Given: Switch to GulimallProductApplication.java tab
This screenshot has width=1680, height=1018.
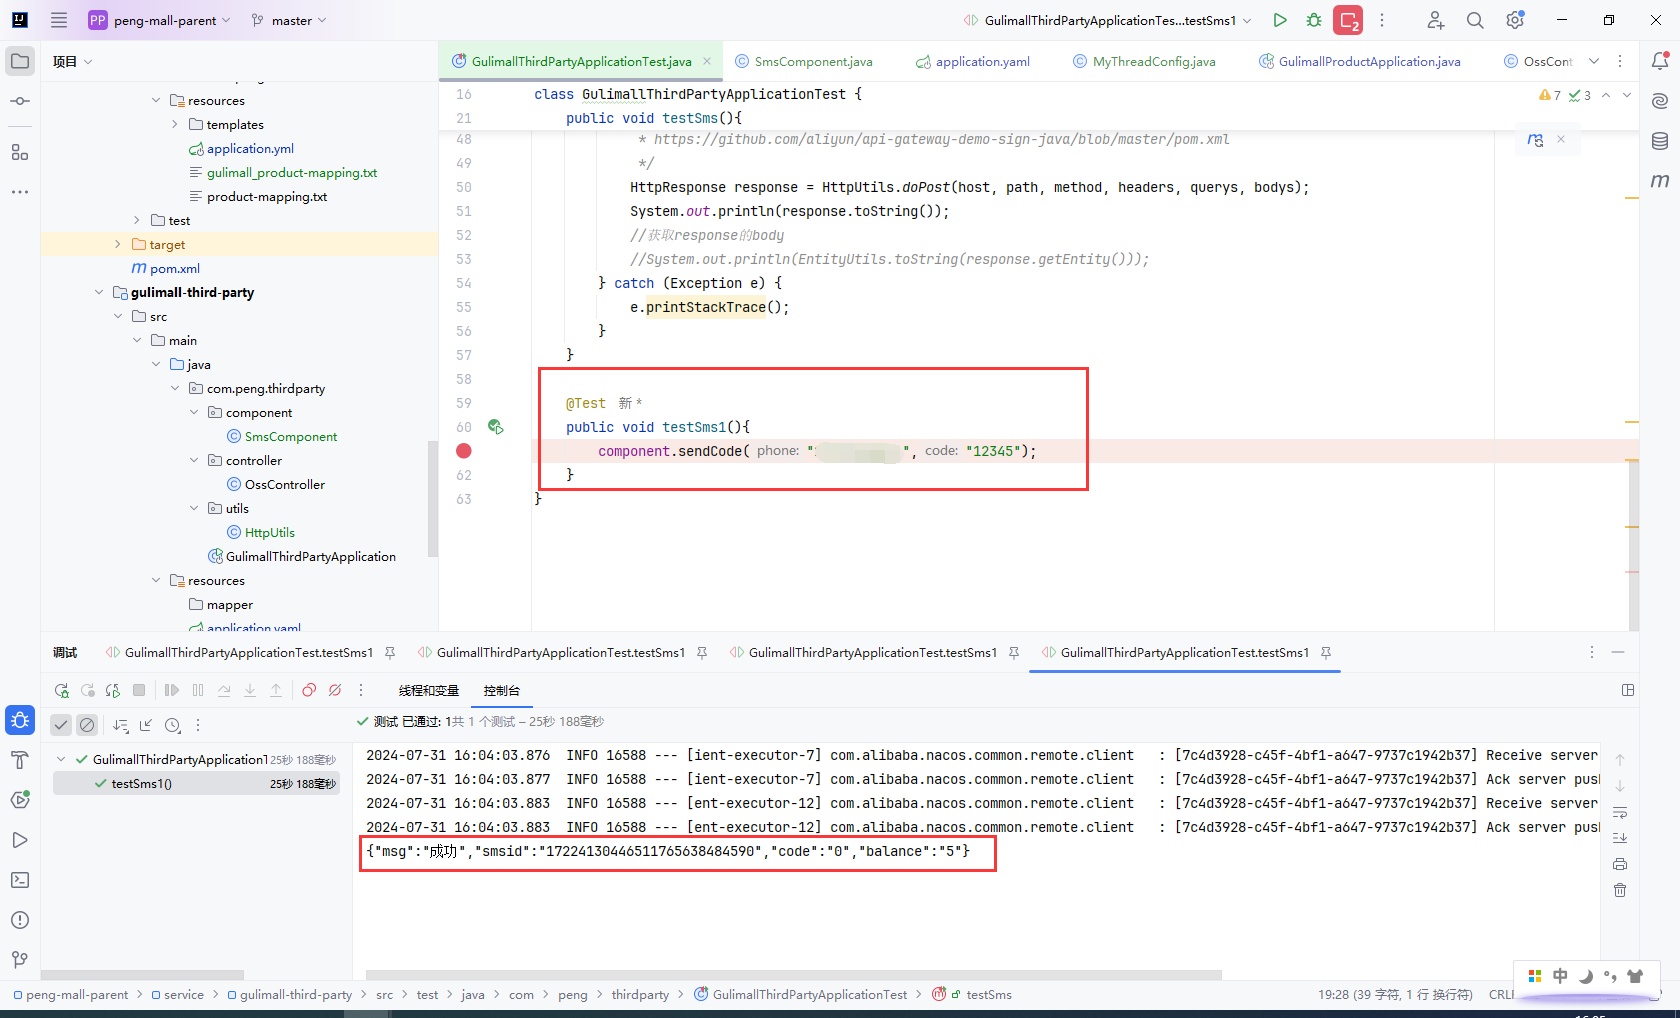Looking at the screenshot, I should [x=1360, y=62].
